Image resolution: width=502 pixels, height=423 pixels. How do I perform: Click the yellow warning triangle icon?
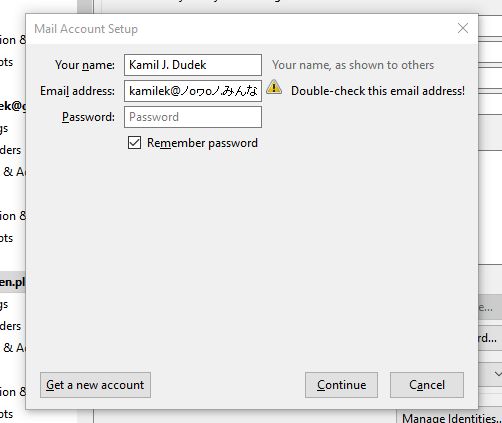point(274,87)
